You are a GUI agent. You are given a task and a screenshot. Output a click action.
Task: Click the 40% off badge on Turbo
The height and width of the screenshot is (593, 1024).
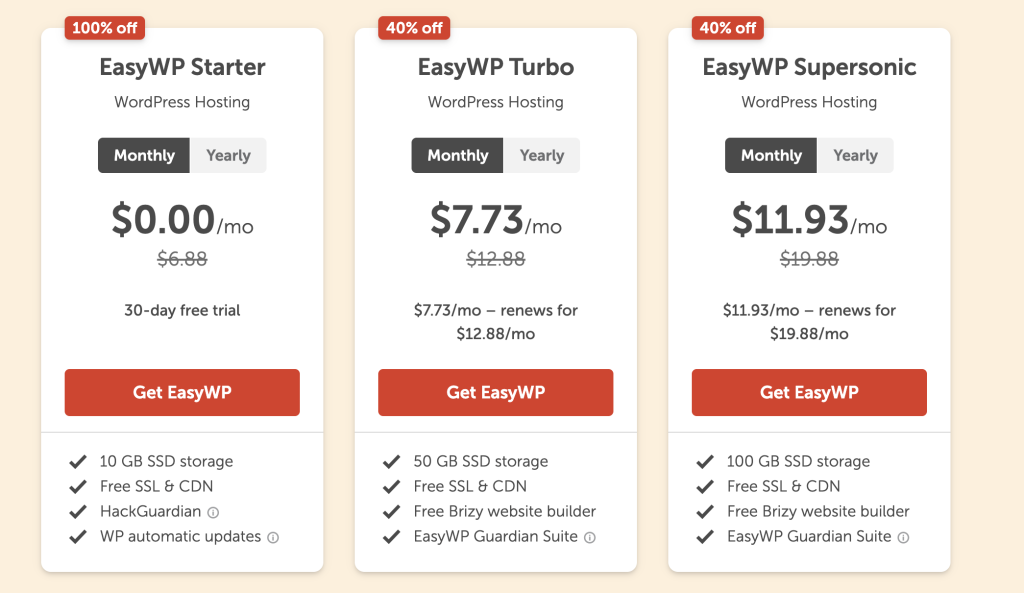coord(415,28)
